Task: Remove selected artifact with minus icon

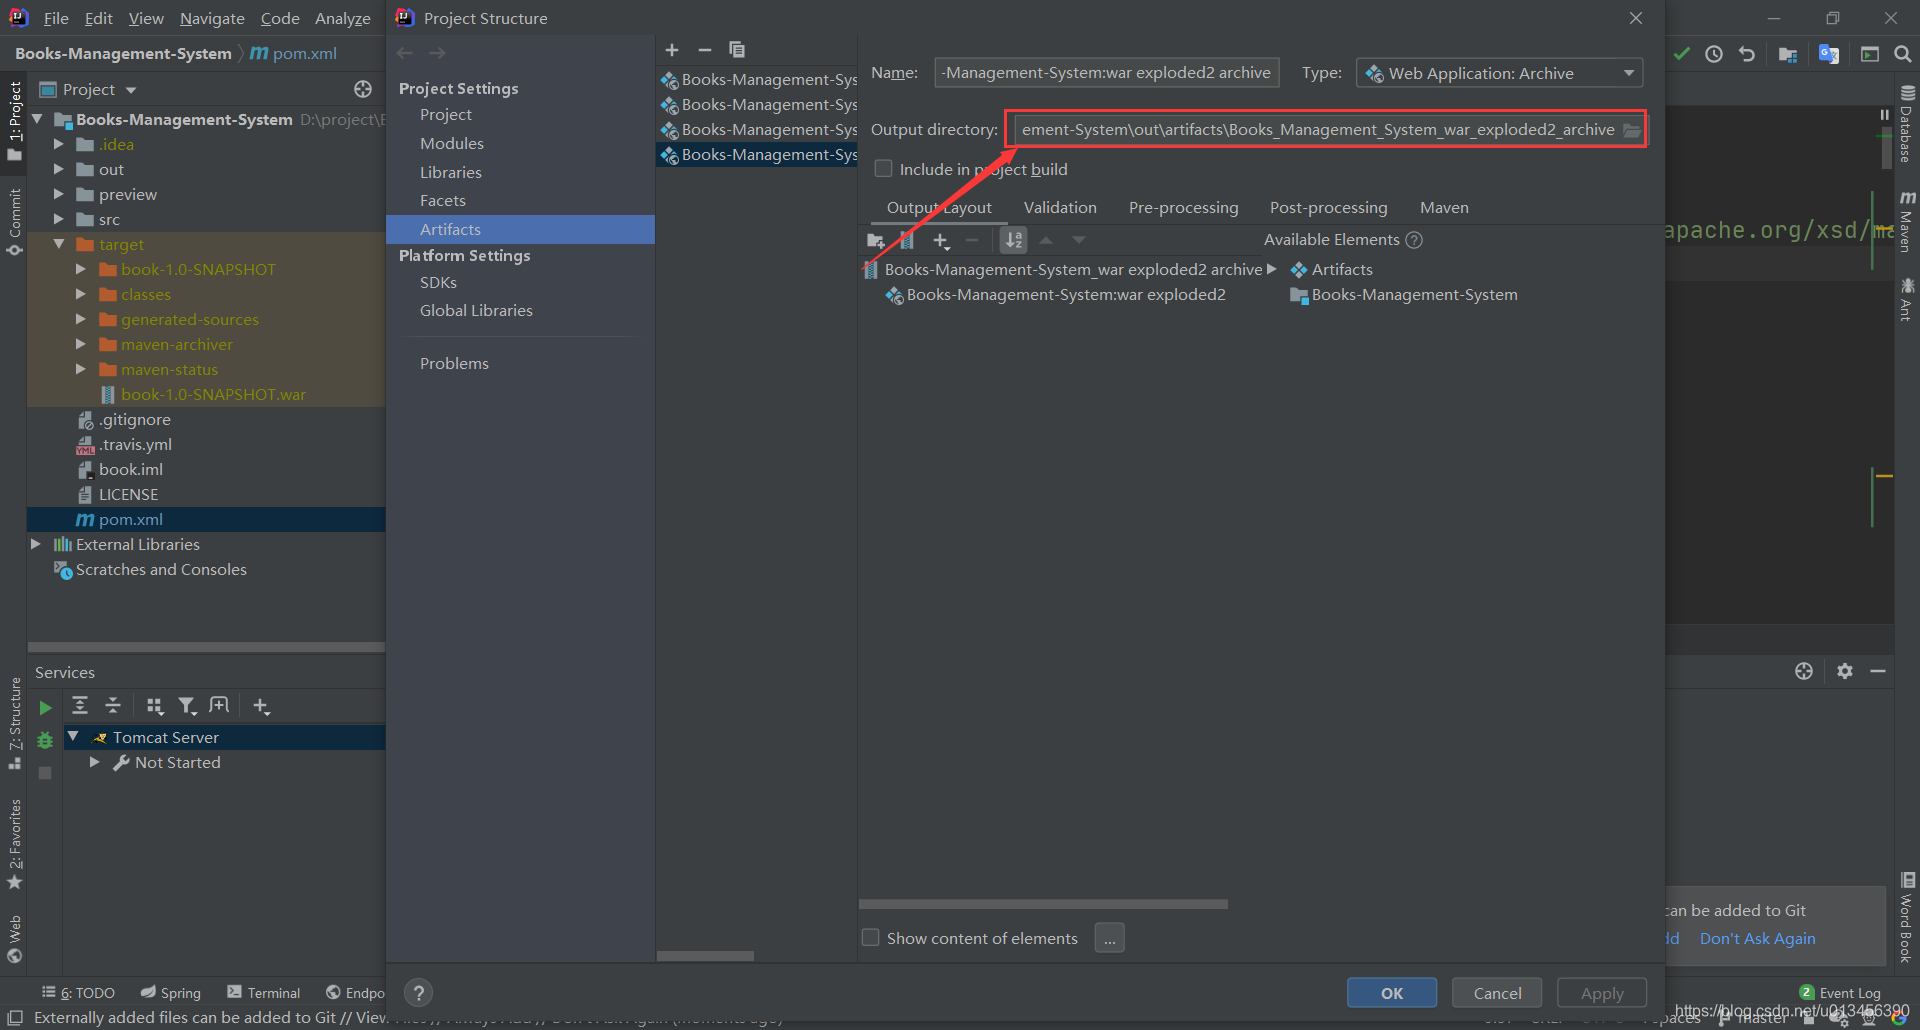Action: (704, 50)
